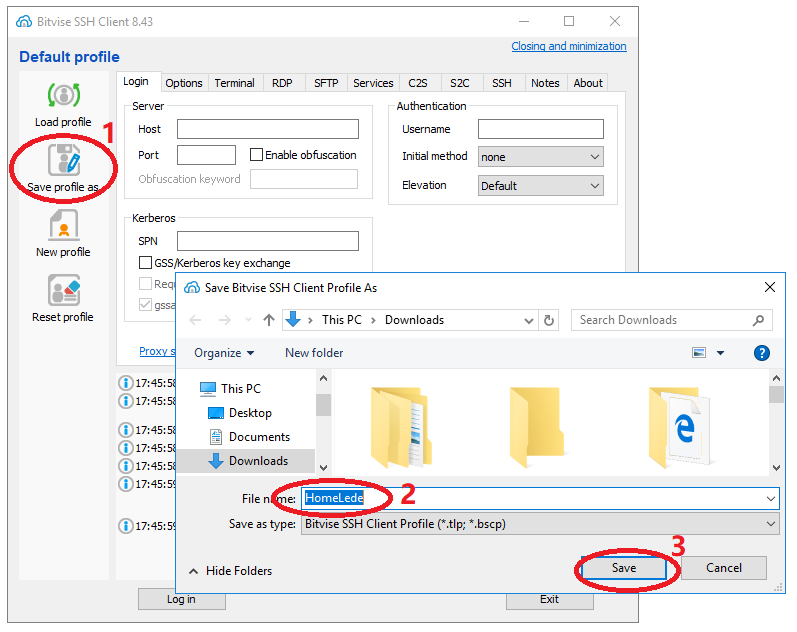The height and width of the screenshot is (632, 797).
Task: Go back in the save dialog
Action: click(195, 320)
